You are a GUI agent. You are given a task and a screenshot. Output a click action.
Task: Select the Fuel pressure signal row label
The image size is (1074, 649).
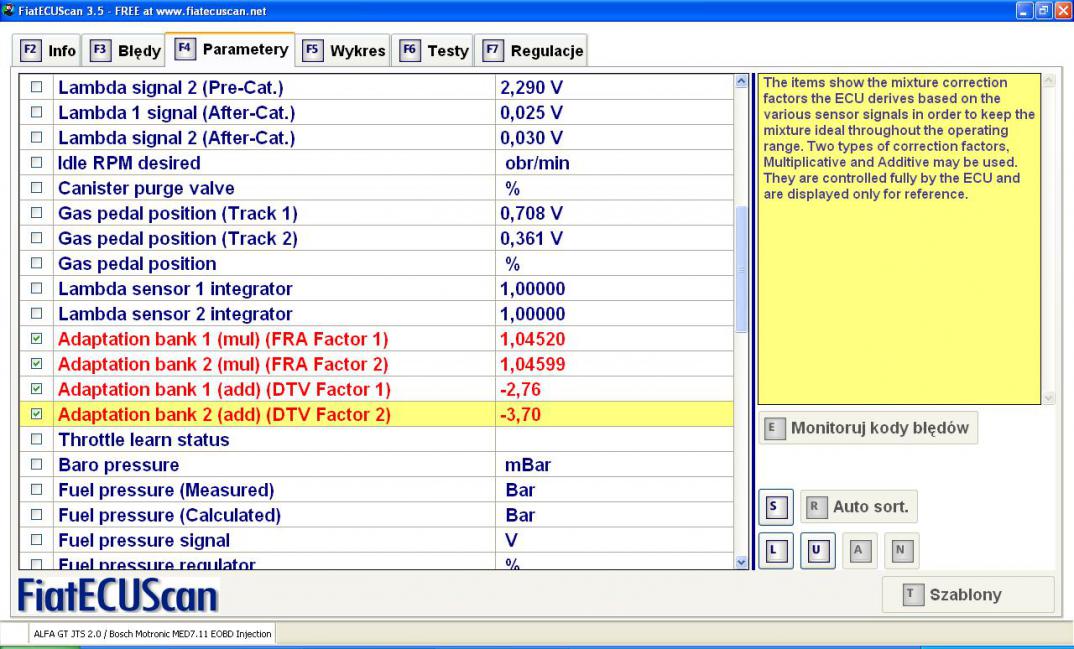(x=144, y=540)
